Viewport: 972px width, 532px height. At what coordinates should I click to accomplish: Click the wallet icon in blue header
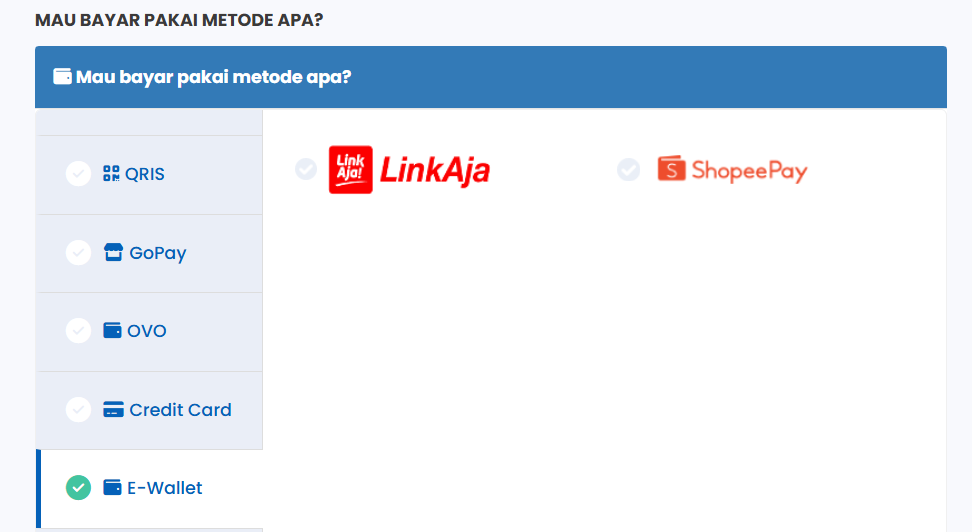(62, 77)
